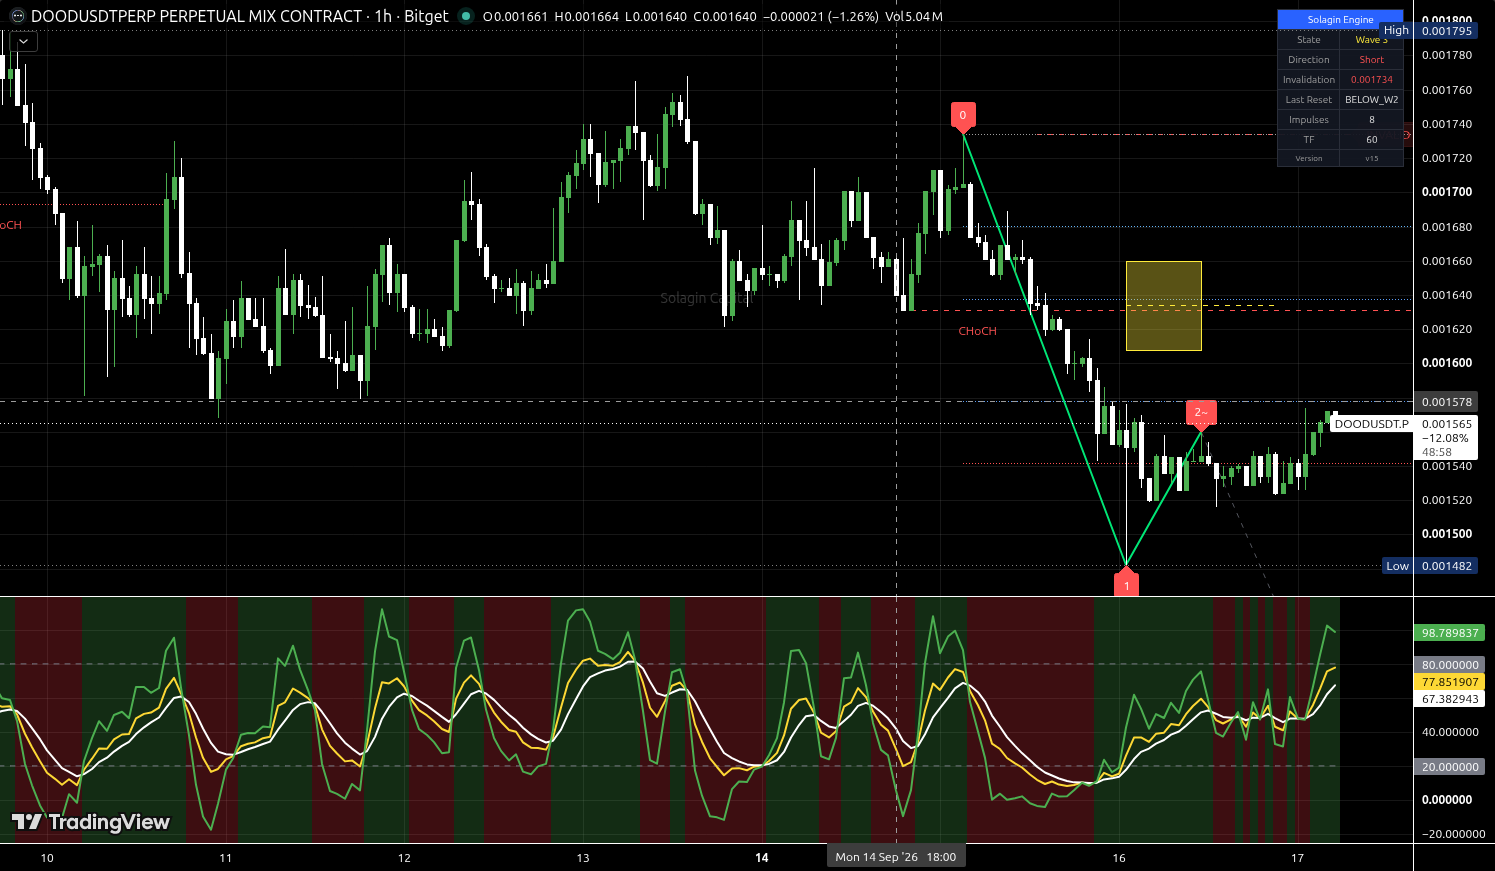Click the State row label
Viewport: 1495px width, 871px height.
coord(1308,40)
